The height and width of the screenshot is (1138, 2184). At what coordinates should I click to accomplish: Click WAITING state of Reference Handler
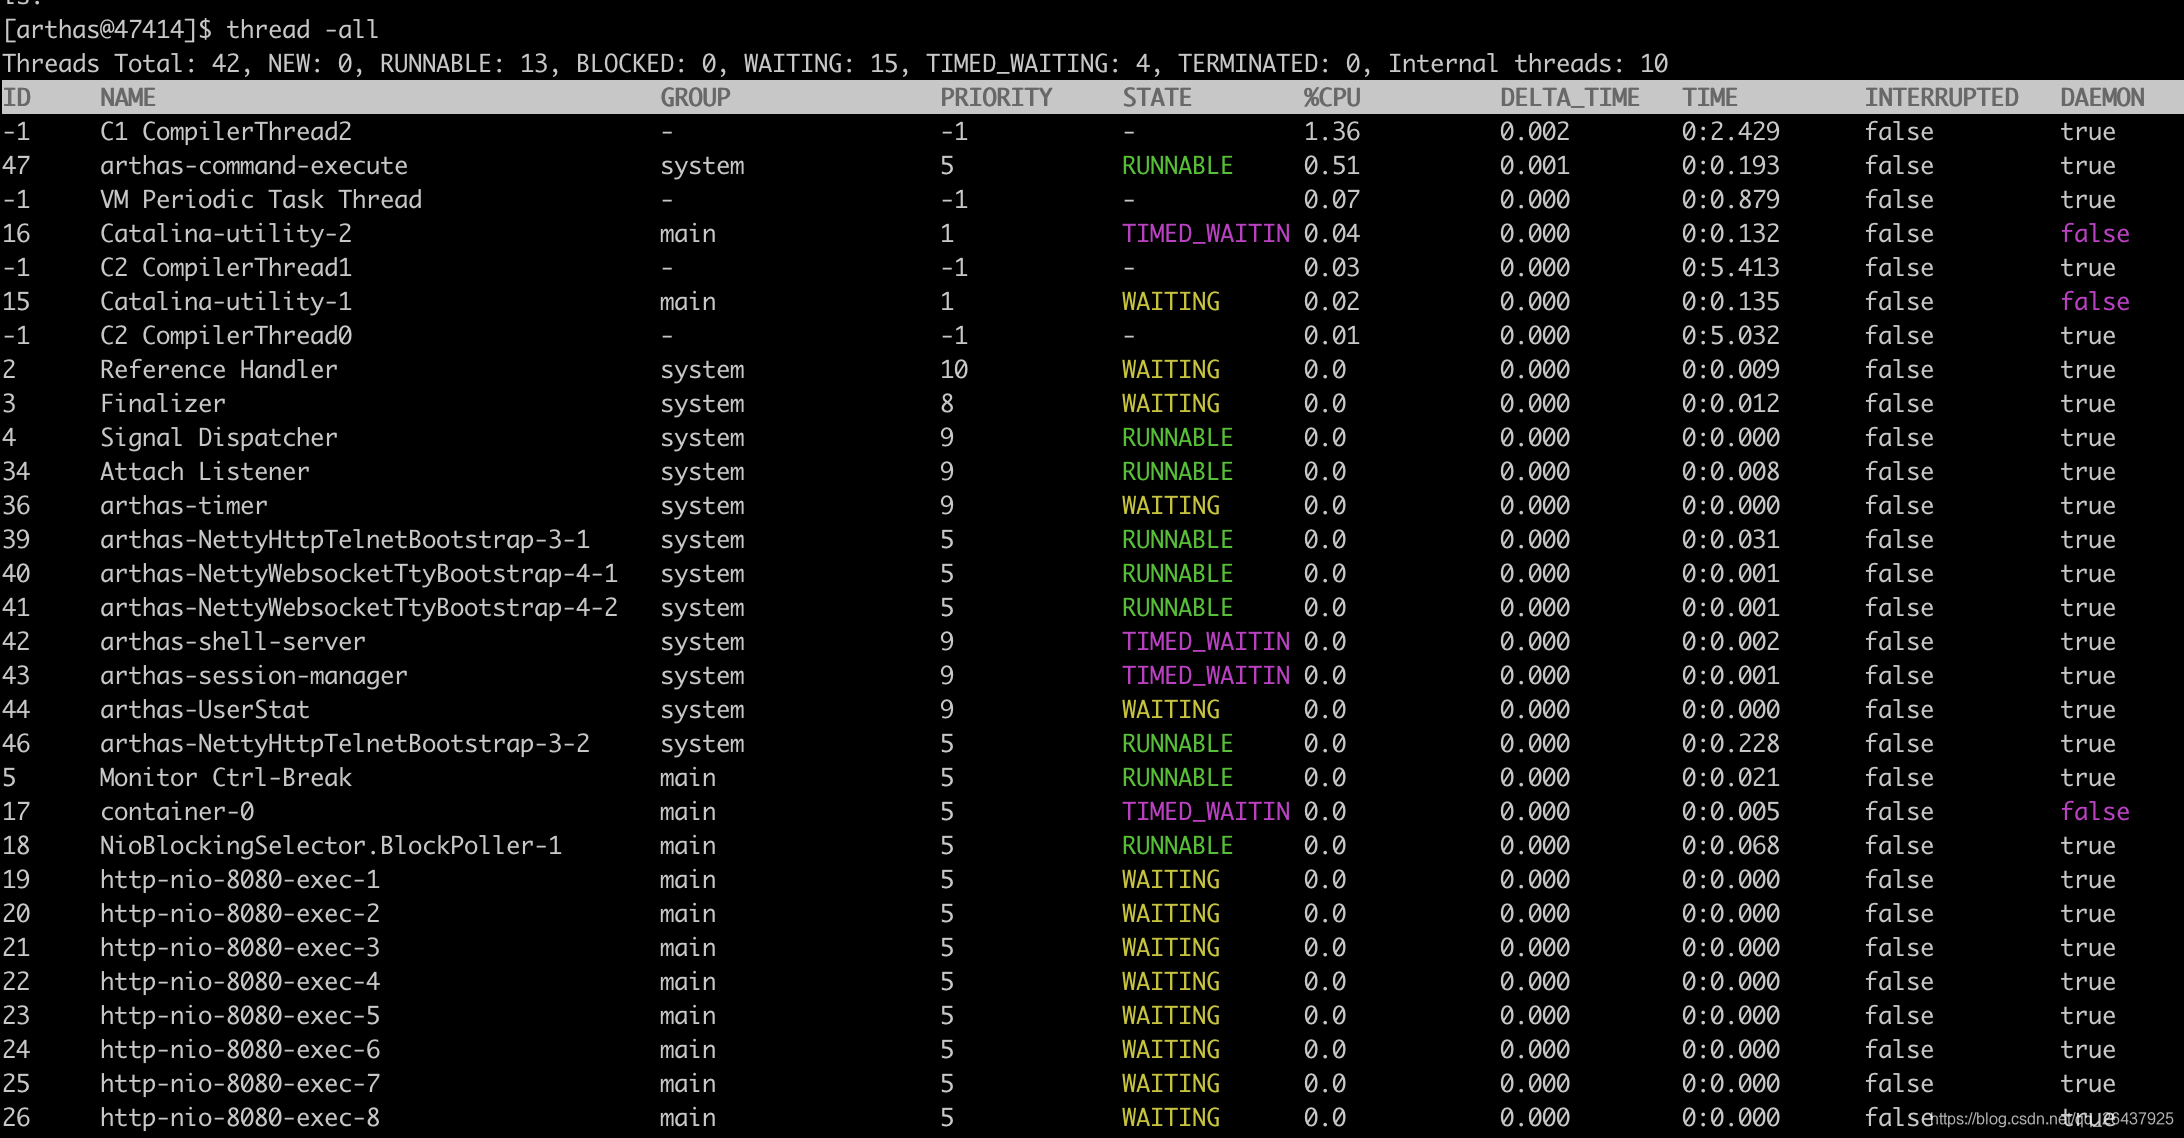coord(1171,370)
